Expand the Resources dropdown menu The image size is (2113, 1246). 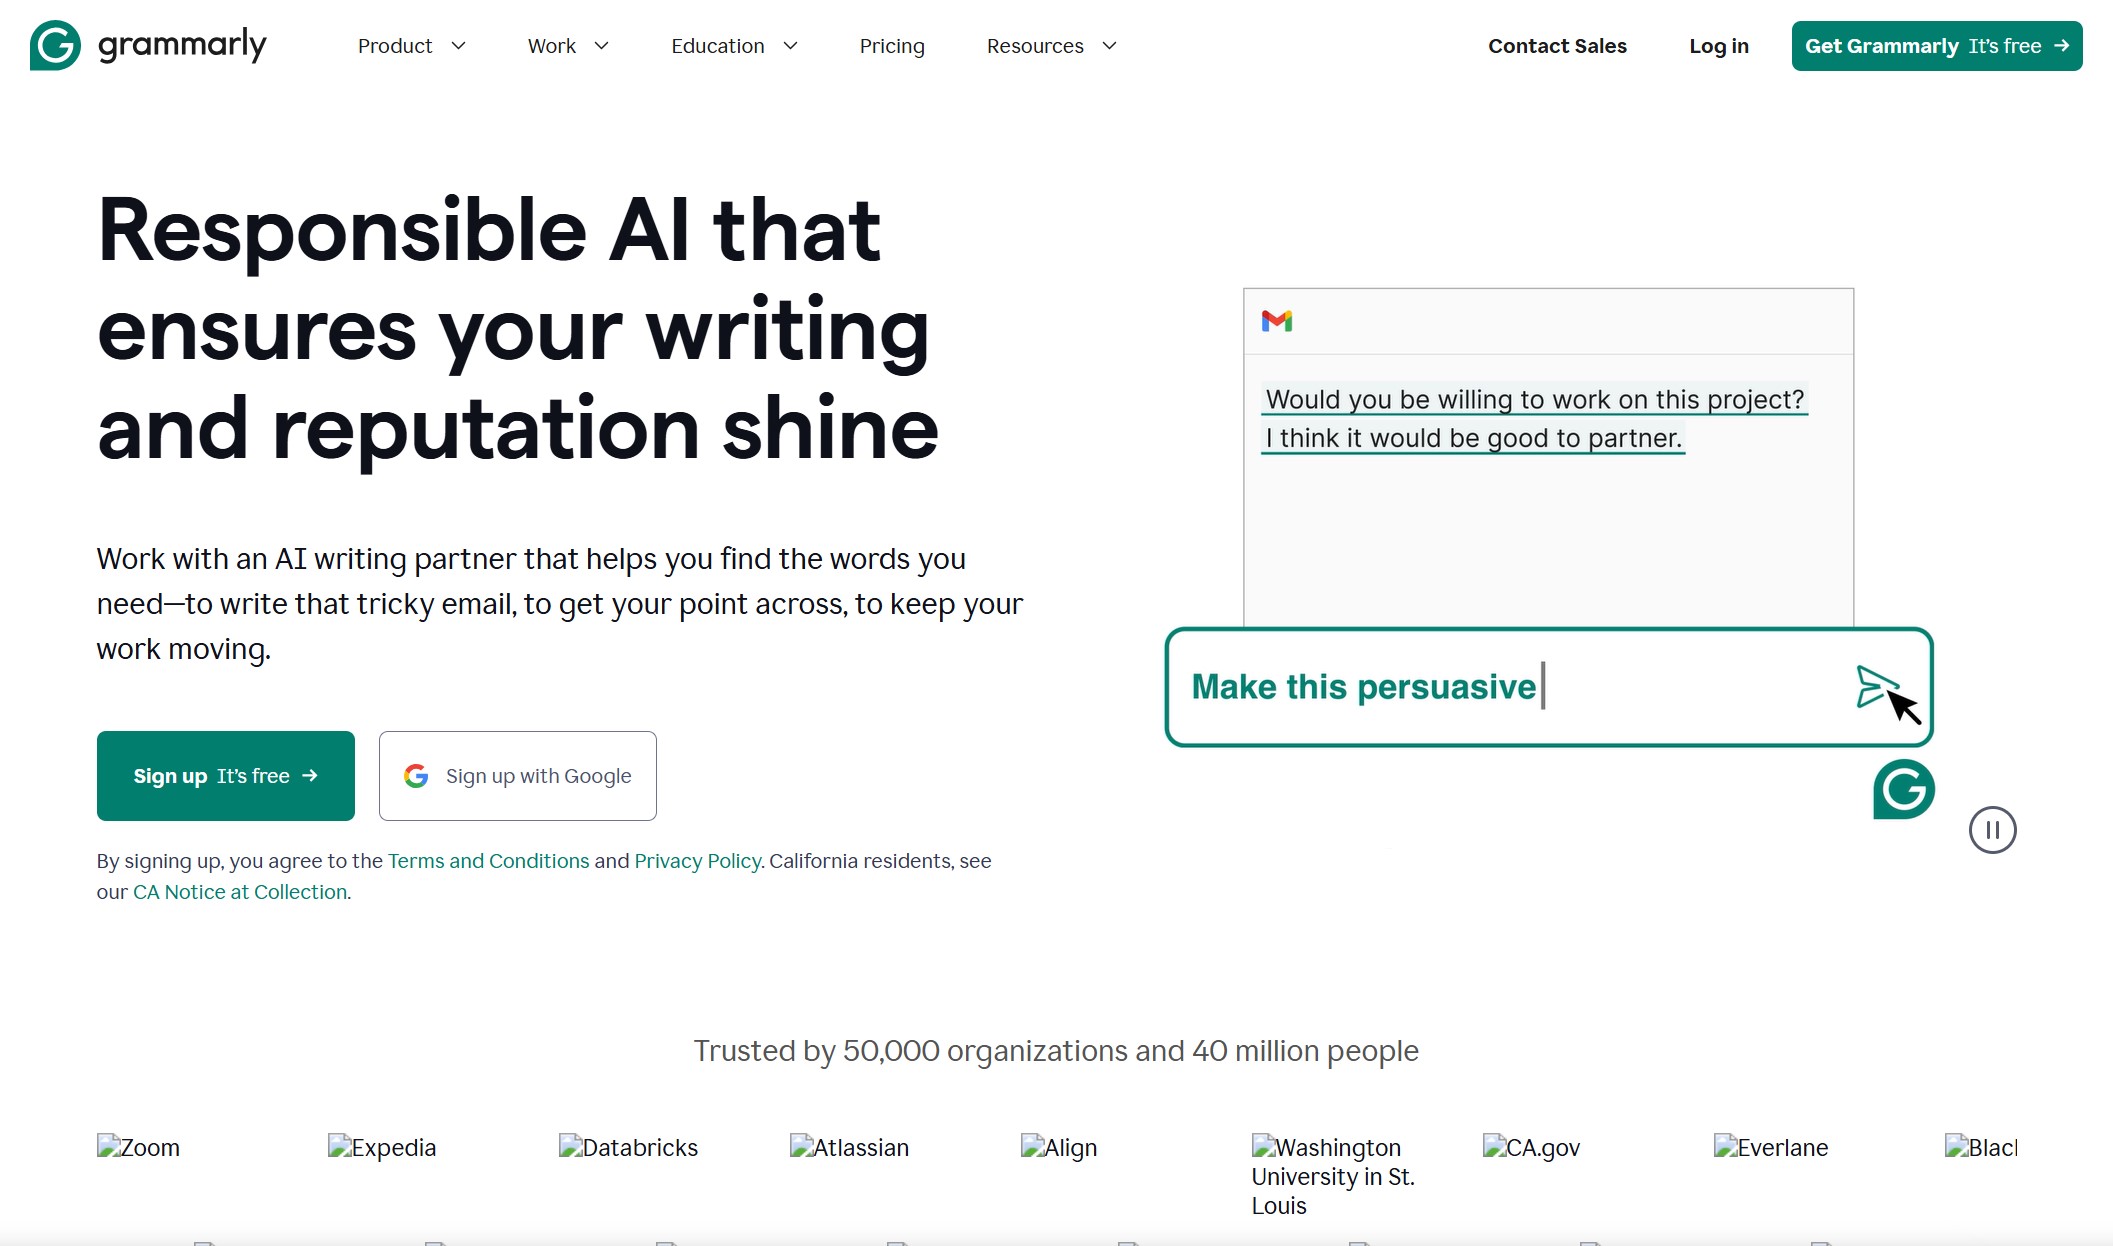click(x=1053, y=46)
